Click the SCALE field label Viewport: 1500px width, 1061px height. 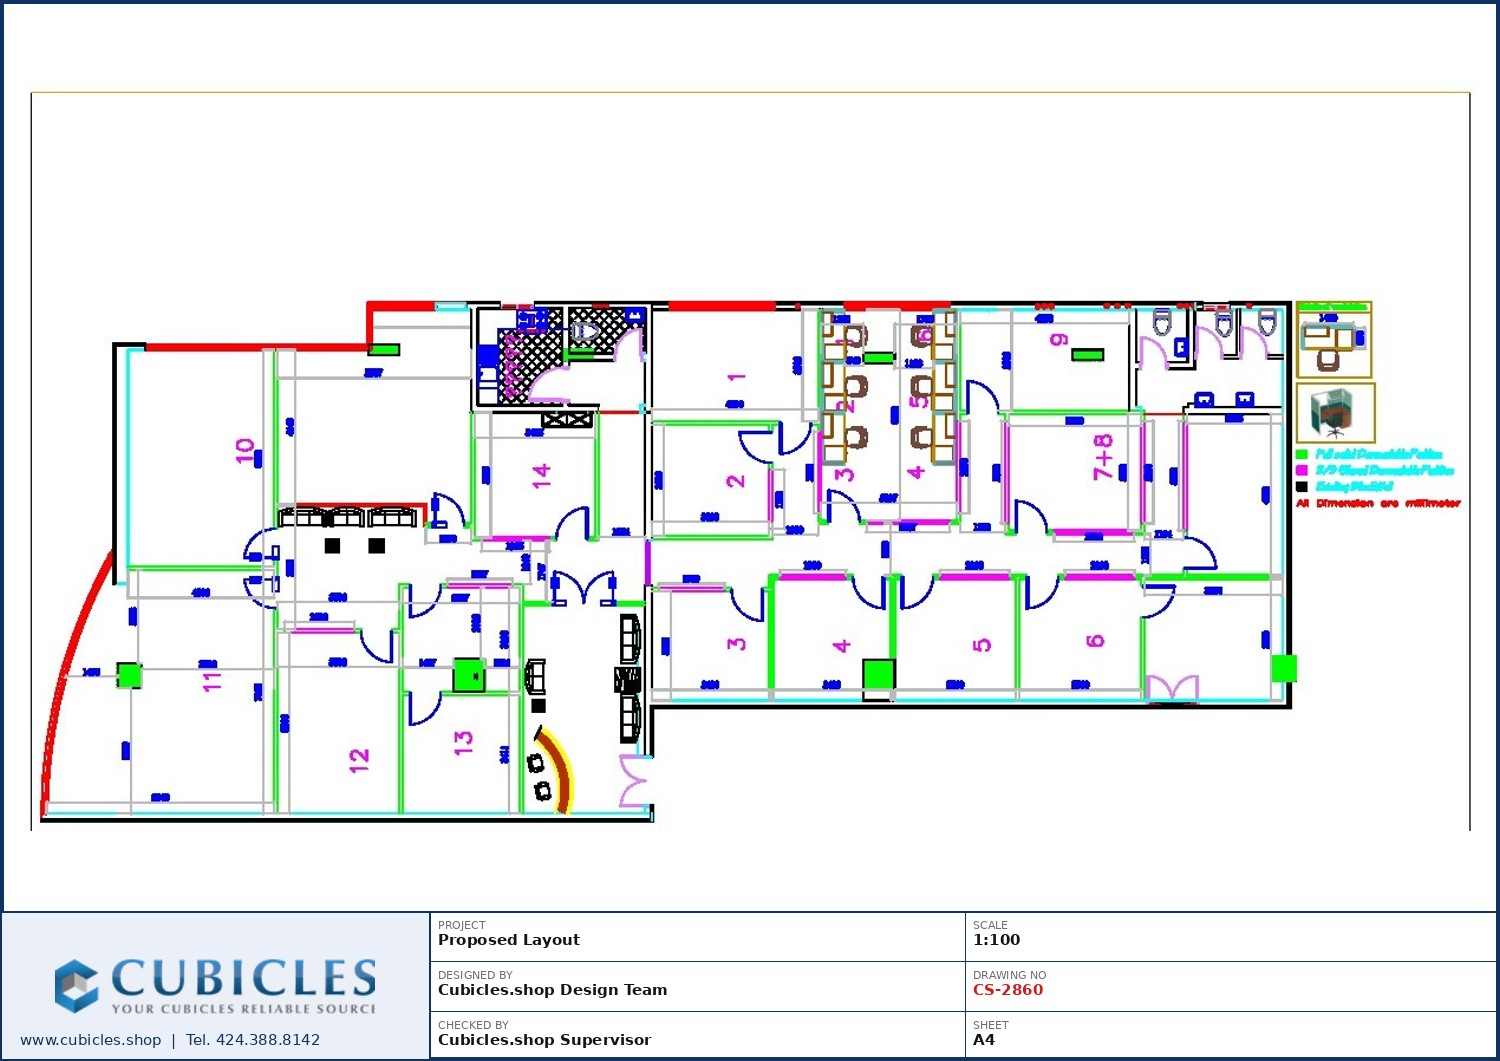point(990,925)
